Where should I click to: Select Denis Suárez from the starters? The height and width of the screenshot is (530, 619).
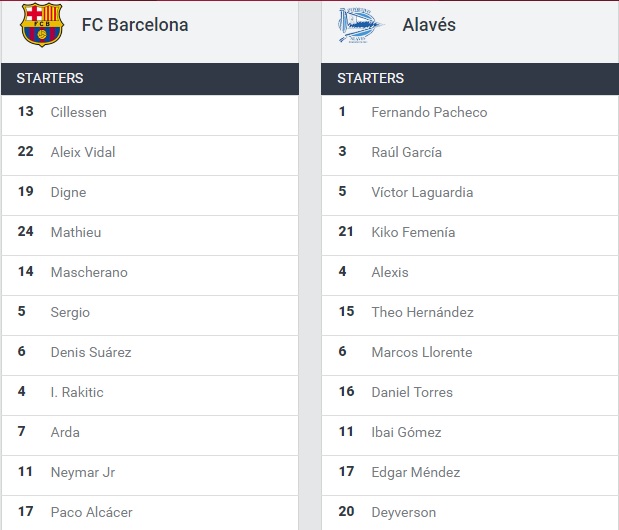tap(91, 352)
